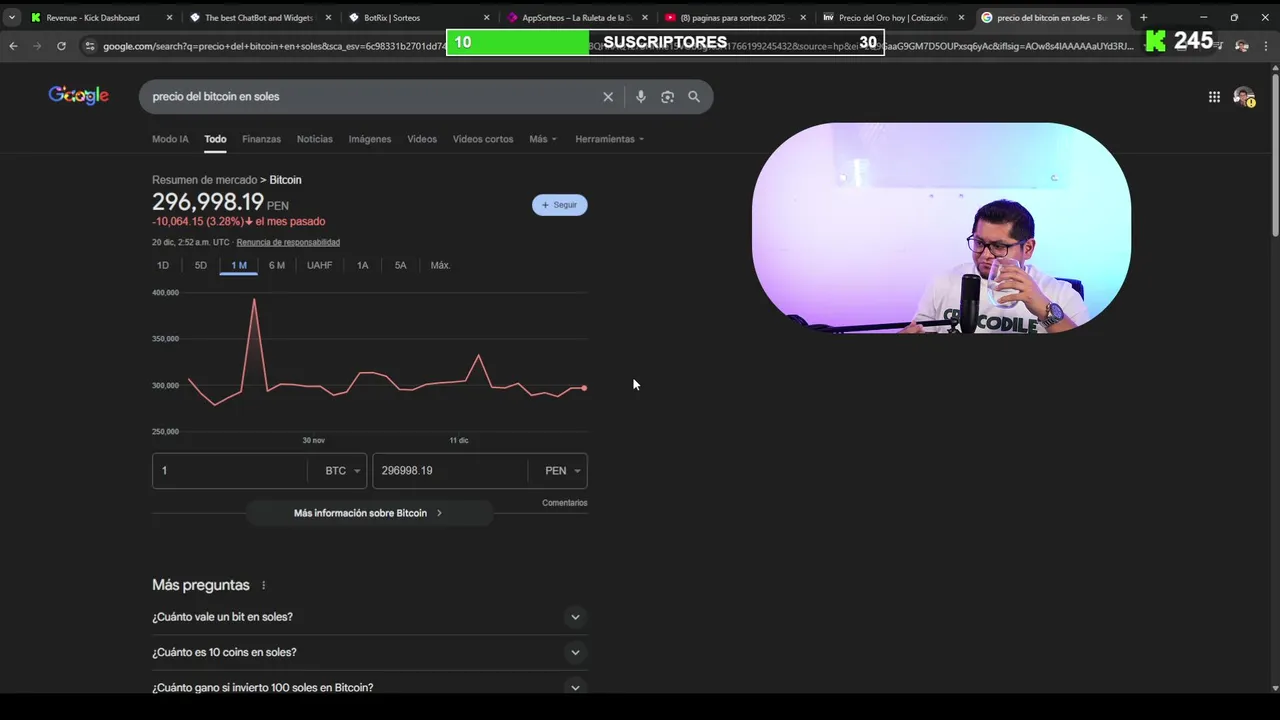Edit the BTC amount field

point(230,471)
